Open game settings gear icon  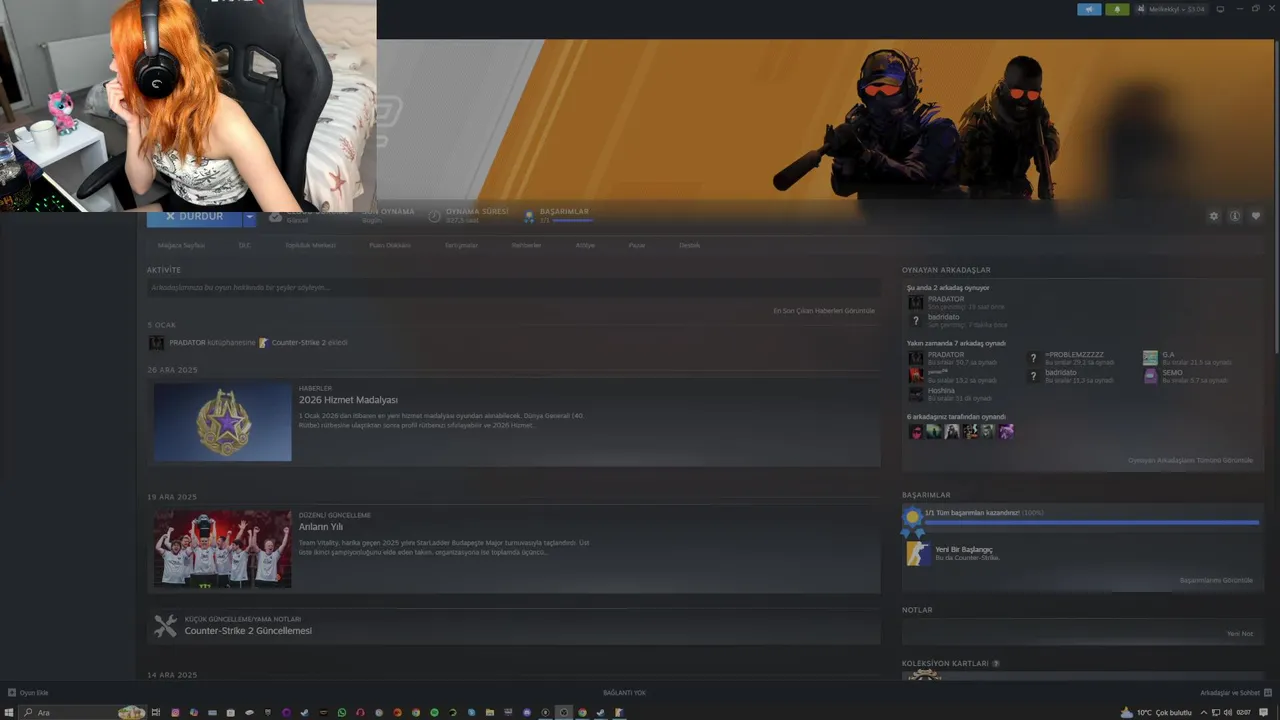coord(1214,216)
